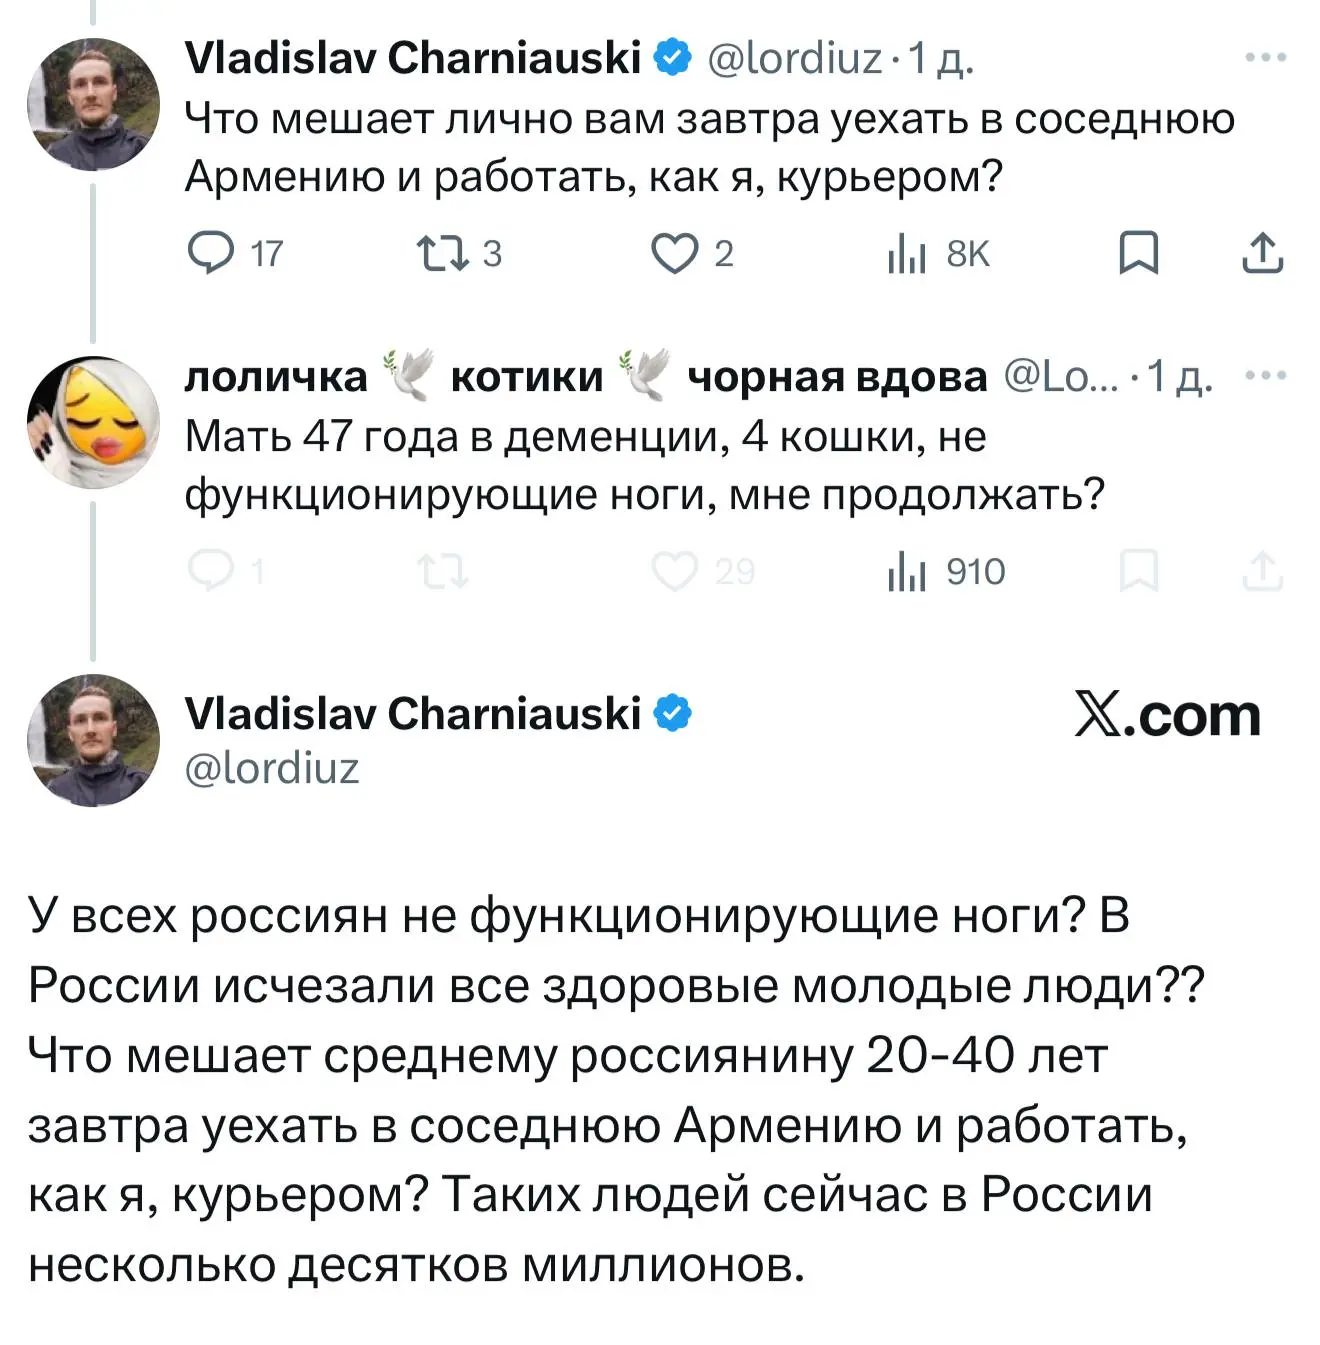Open more options for the first tweet
This screenshot has height=1345, width=1320.
(1265, 58)
